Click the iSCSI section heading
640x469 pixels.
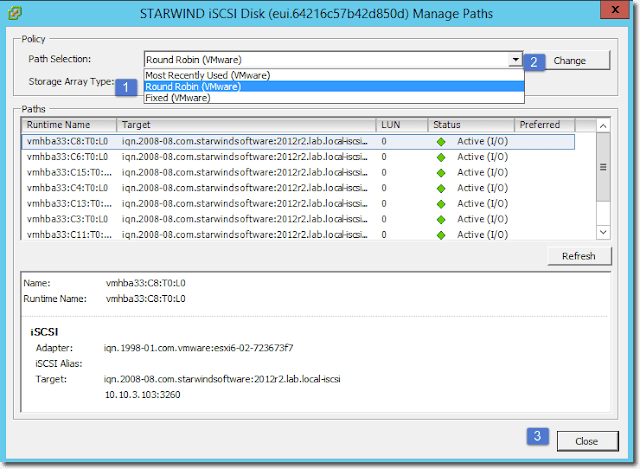[44, 332]
